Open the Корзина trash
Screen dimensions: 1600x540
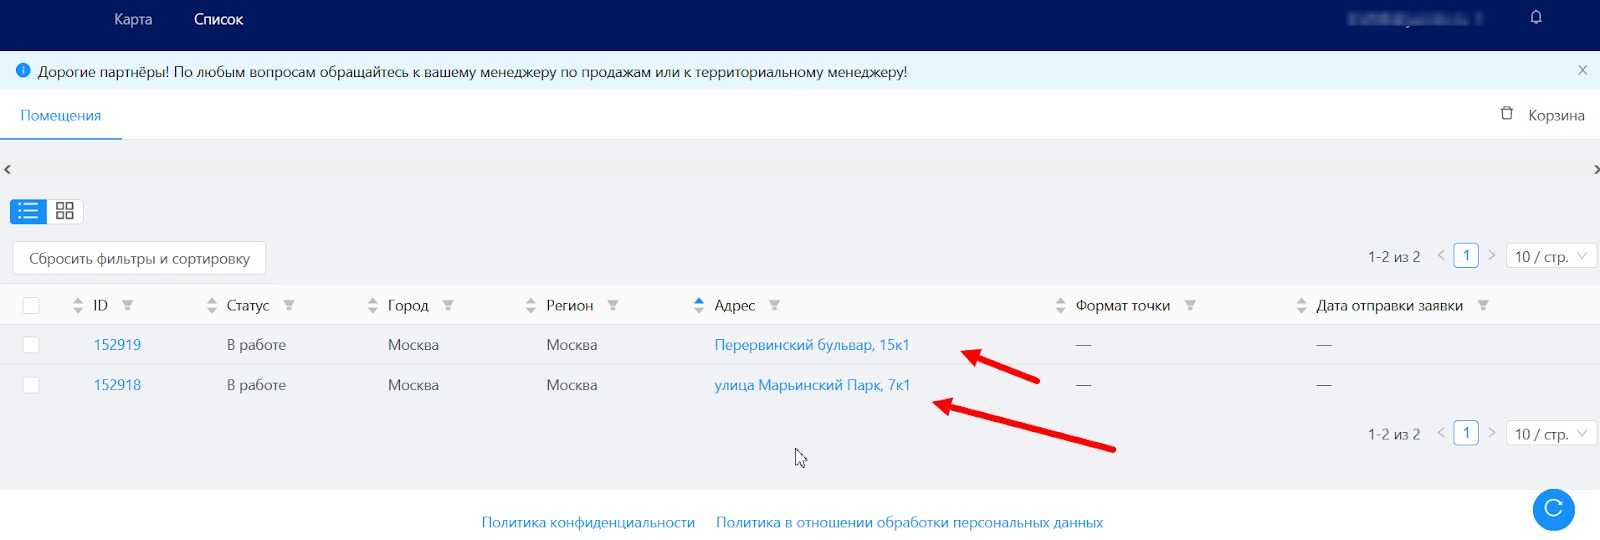click(x=1543, y=115)
